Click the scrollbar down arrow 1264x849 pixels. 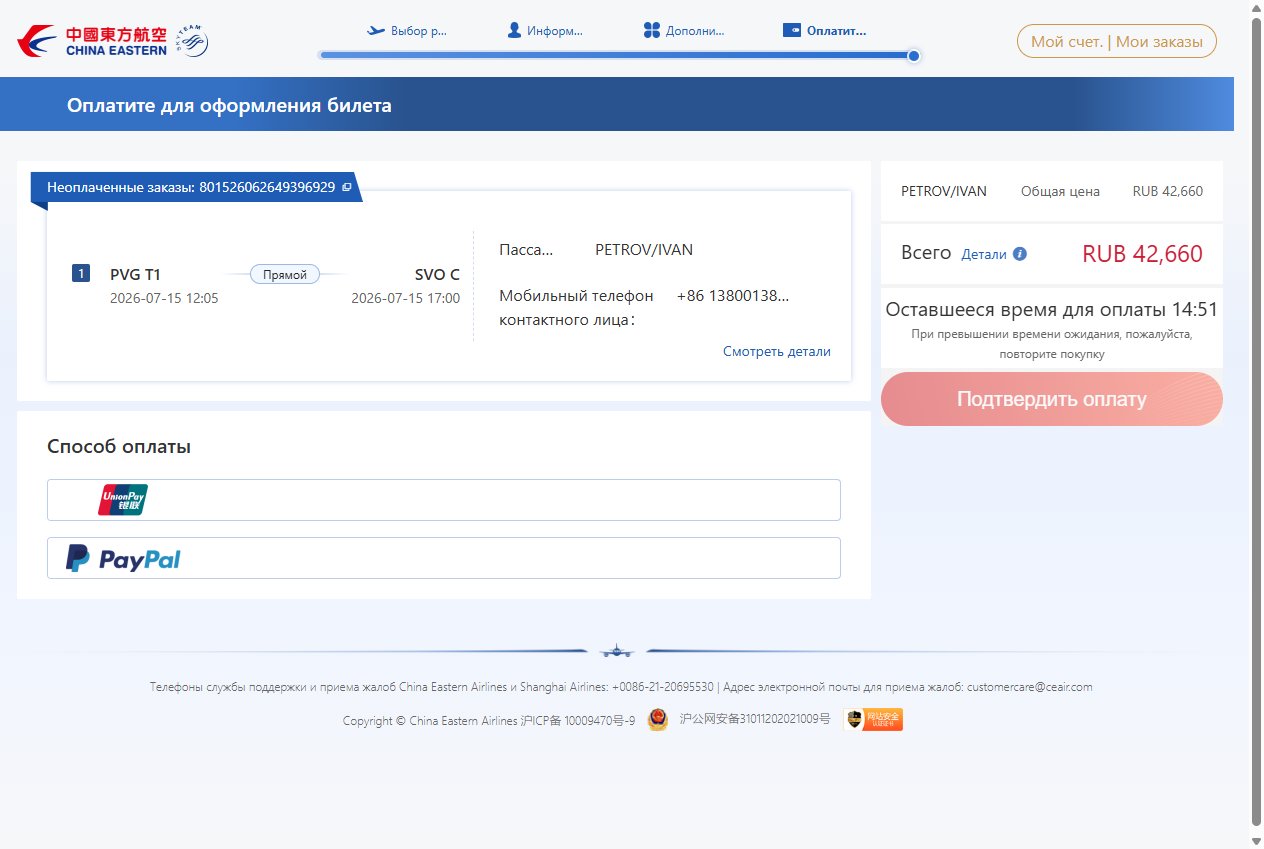pos(1256,840)
